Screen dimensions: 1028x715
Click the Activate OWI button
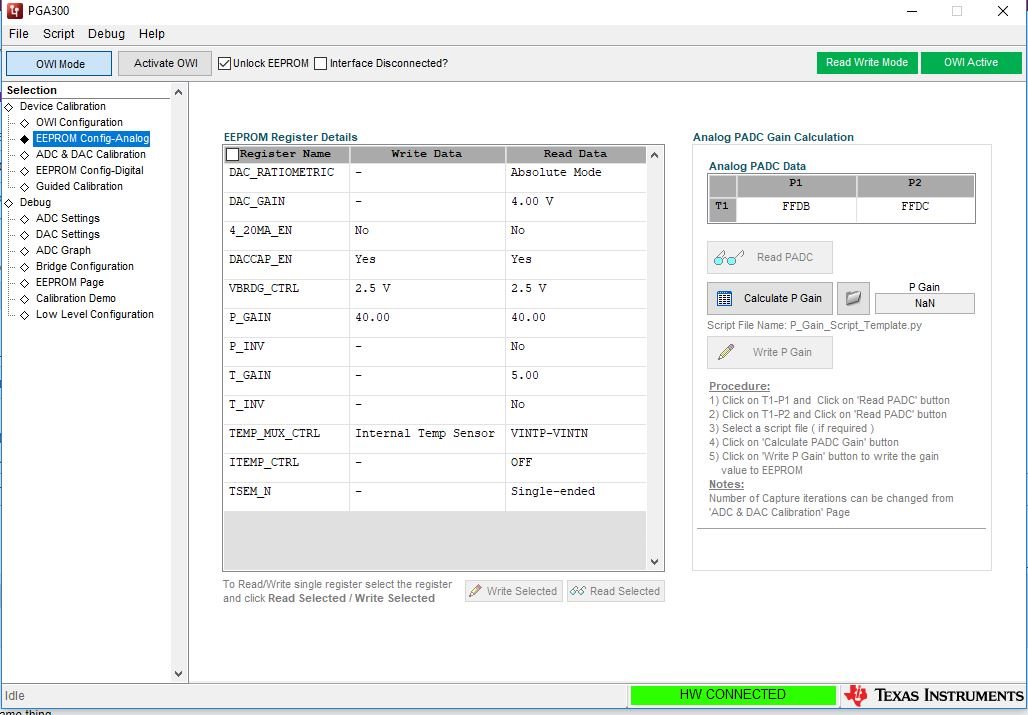click(x=165, y=64)
